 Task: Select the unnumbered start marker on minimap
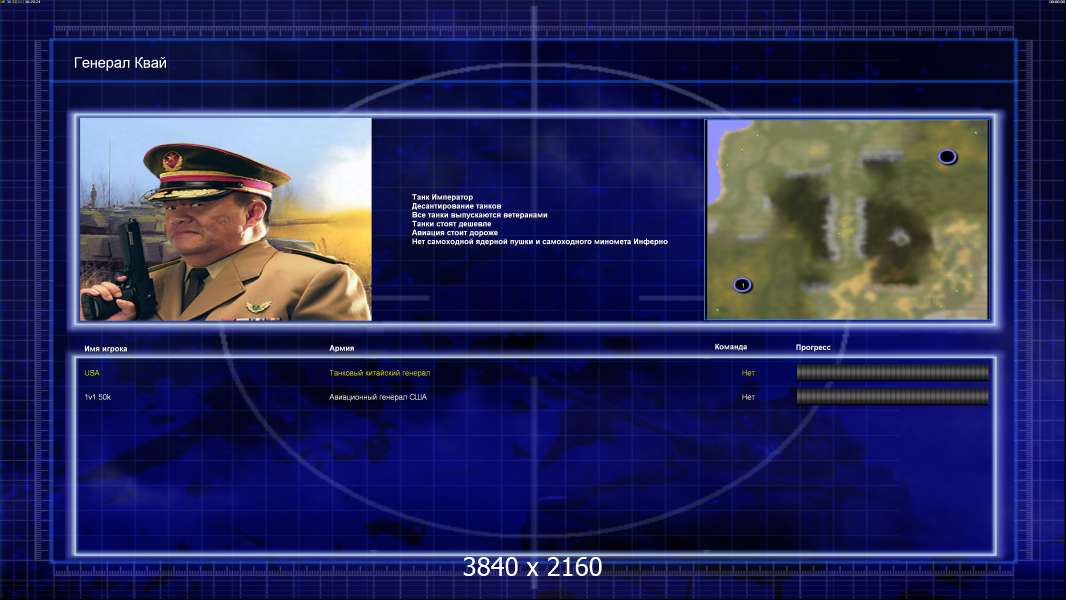(947, 157)
